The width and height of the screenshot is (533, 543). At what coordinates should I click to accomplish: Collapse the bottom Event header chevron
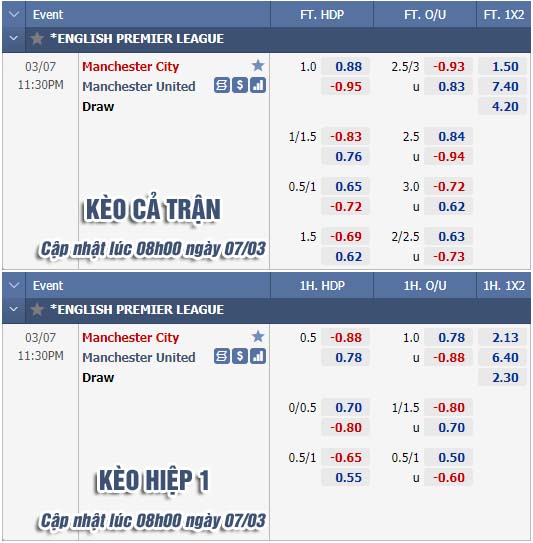click(x=14, y=286)
